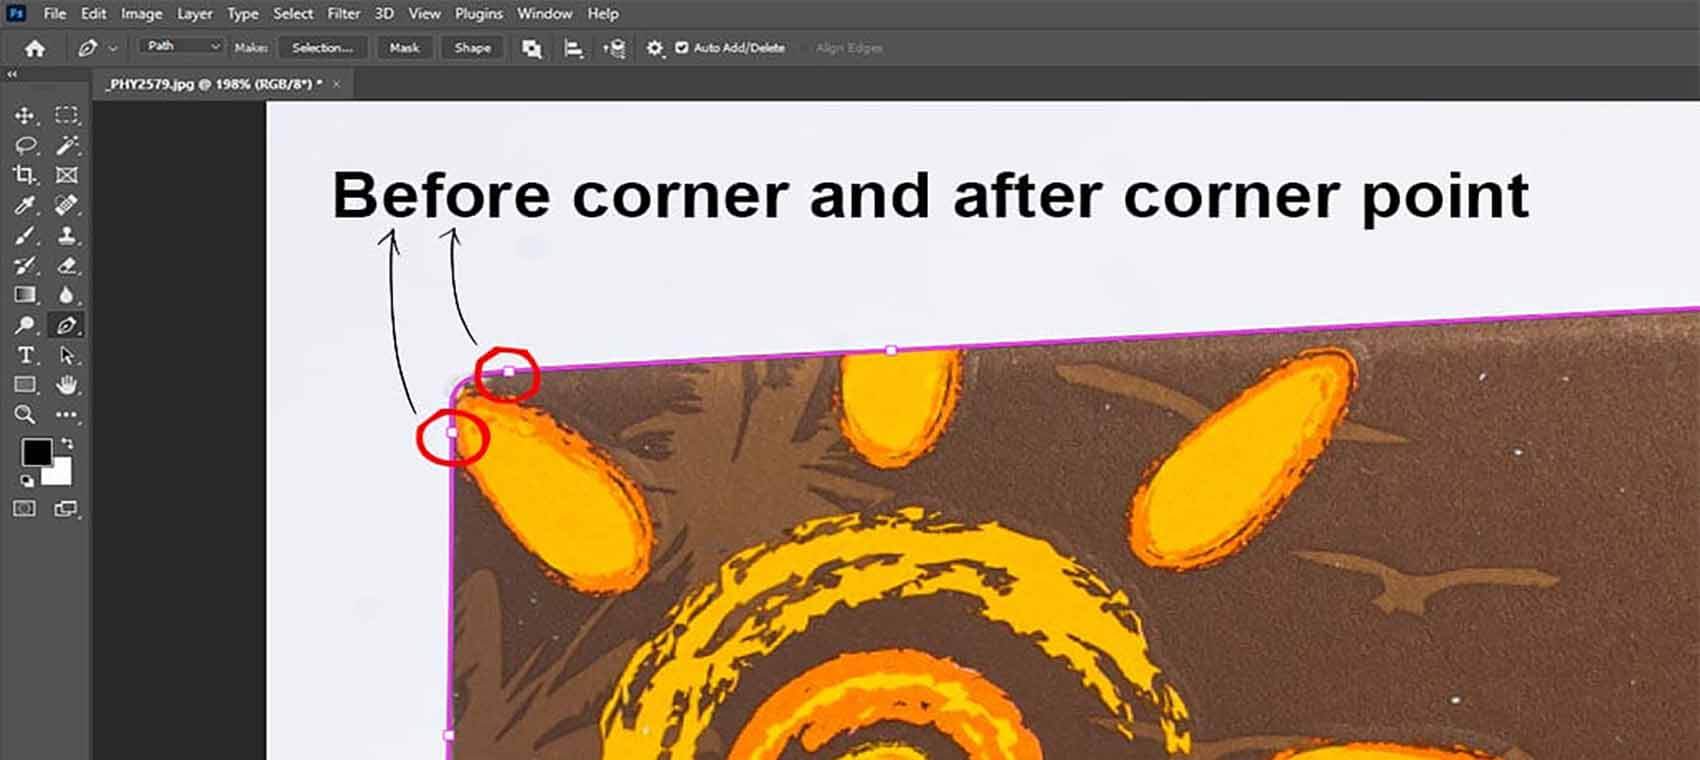Select the Type tool
The image size is (1700, 760).
click(x=25, y=355)
